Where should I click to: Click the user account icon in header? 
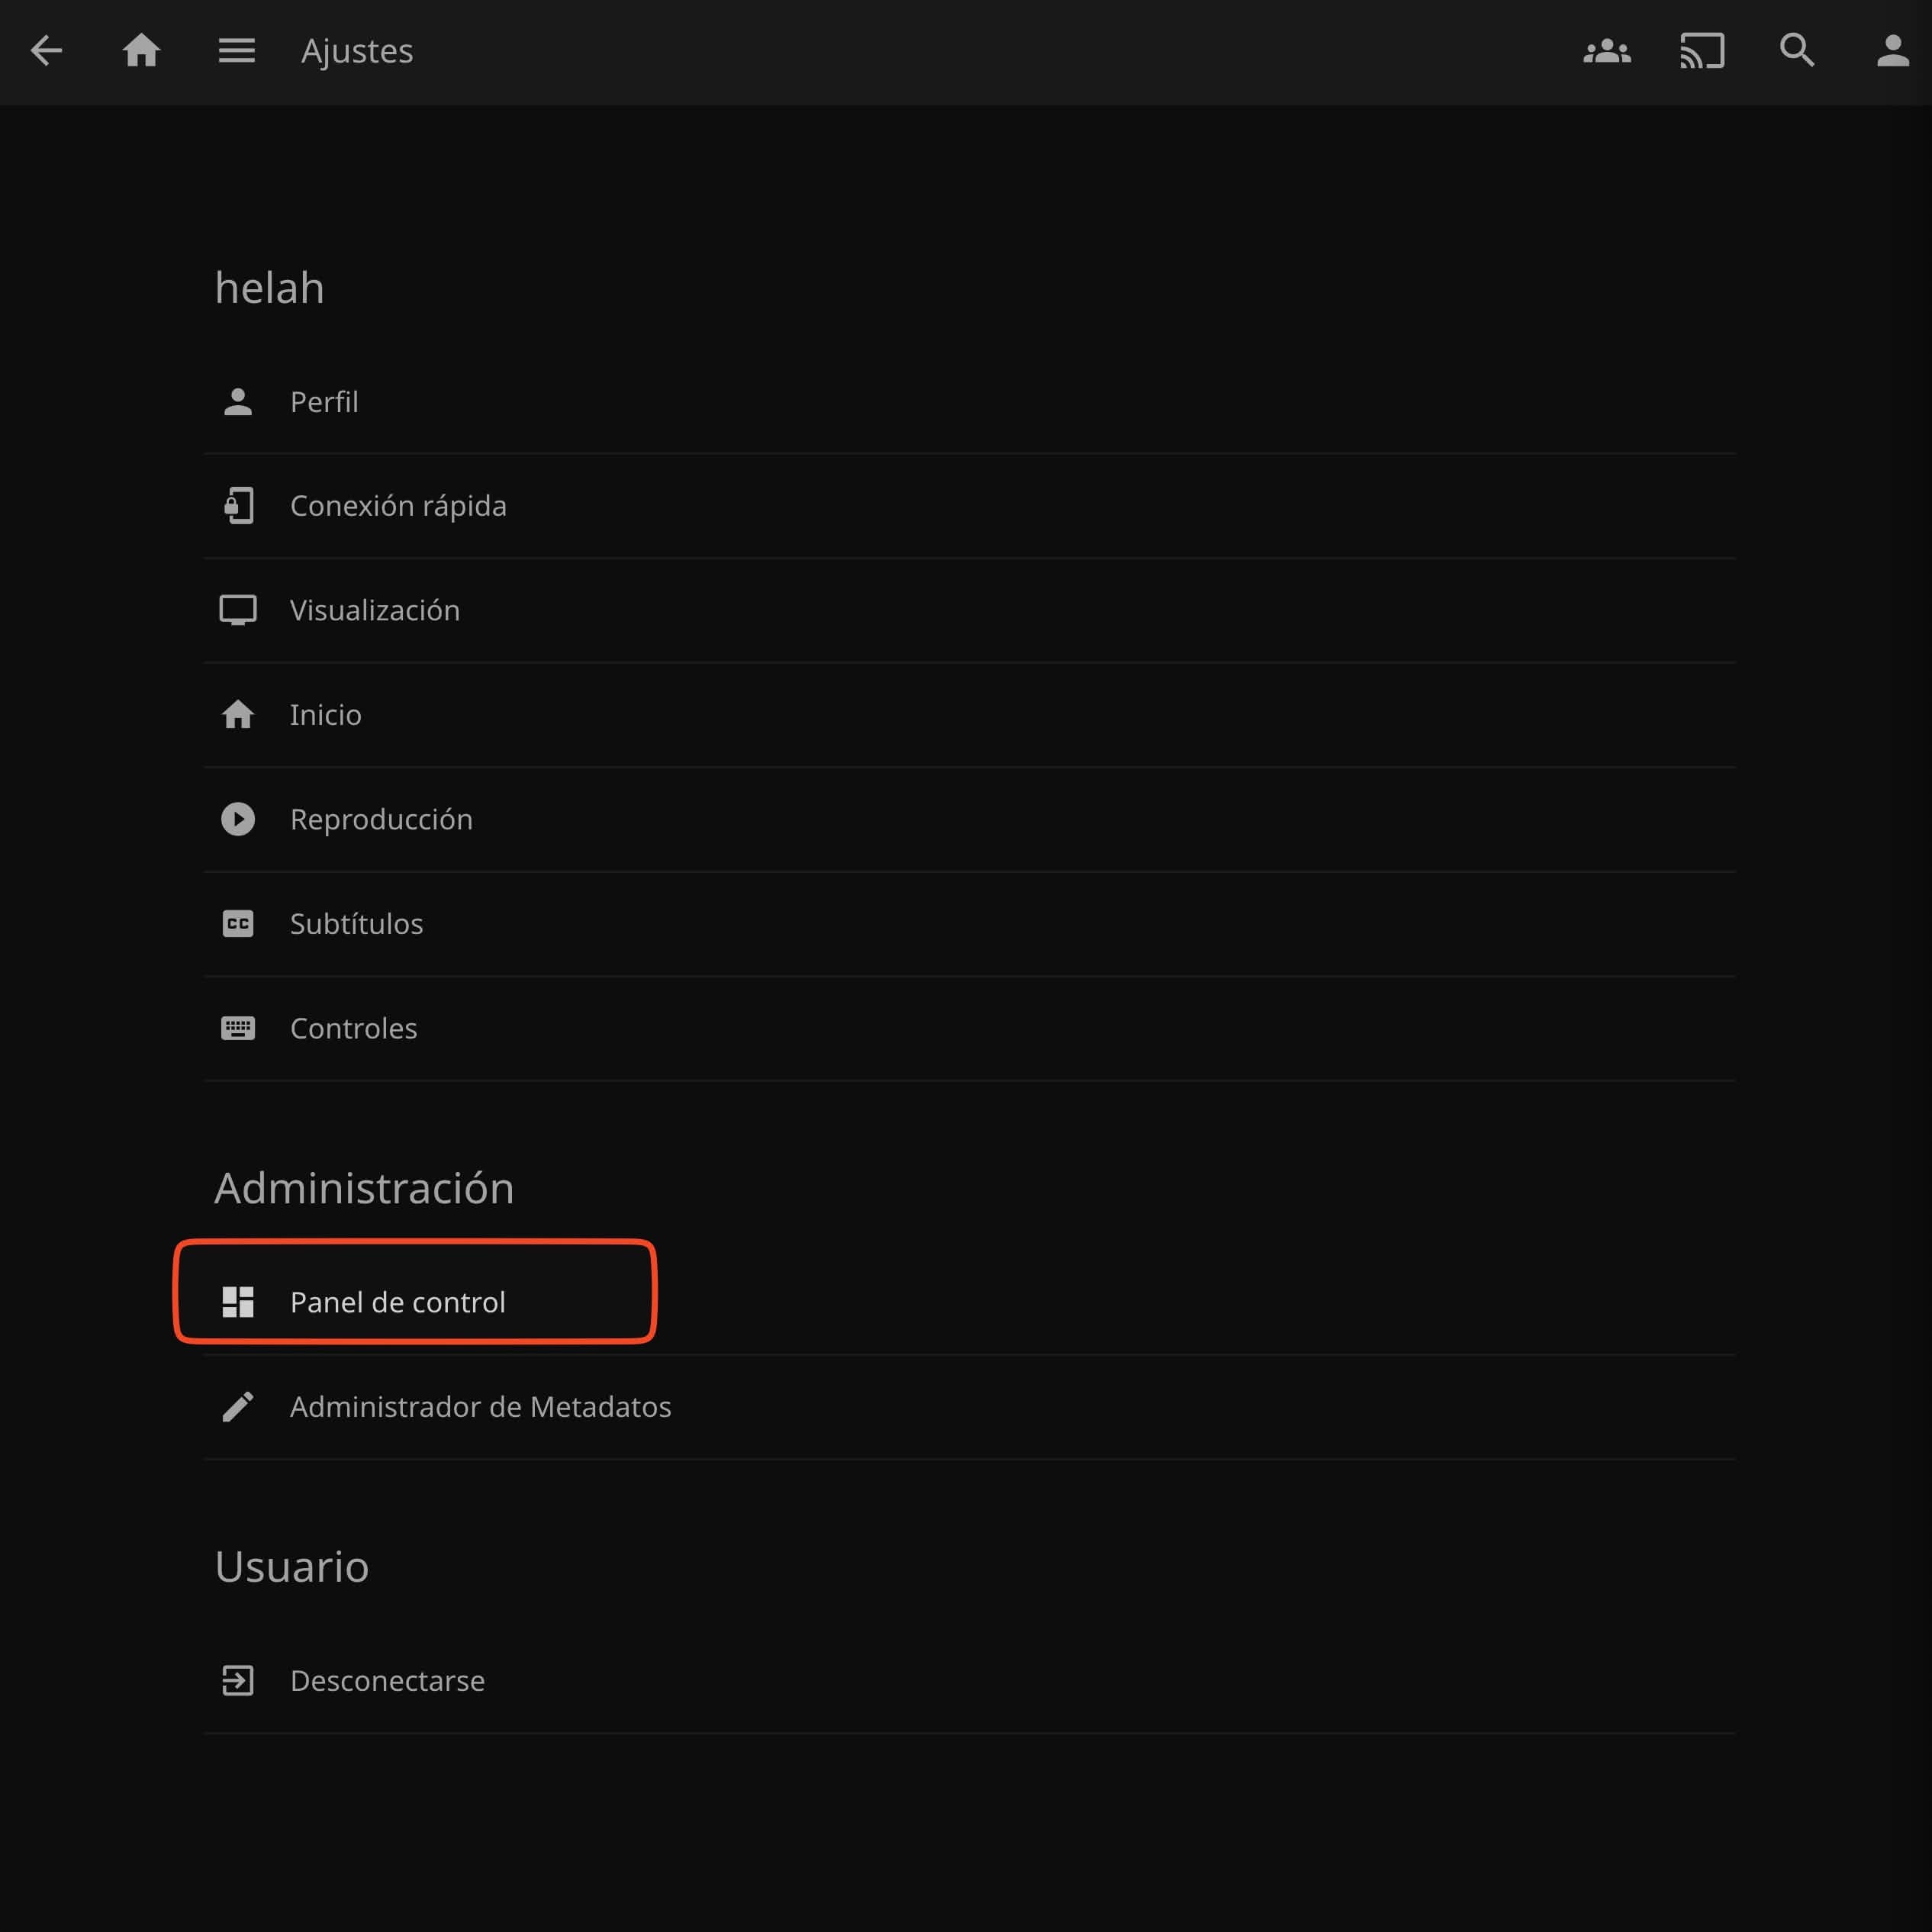point(1892,51)
